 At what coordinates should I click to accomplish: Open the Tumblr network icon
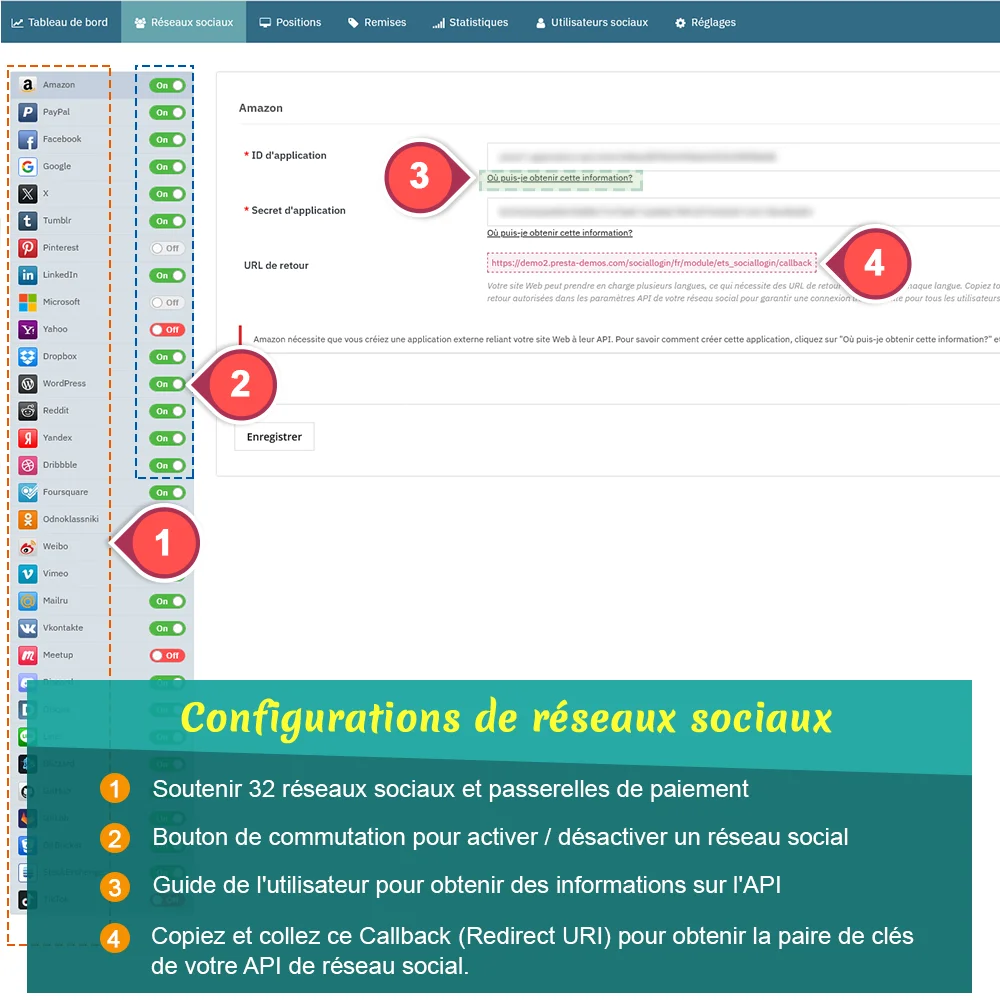[x=27, y=221]
